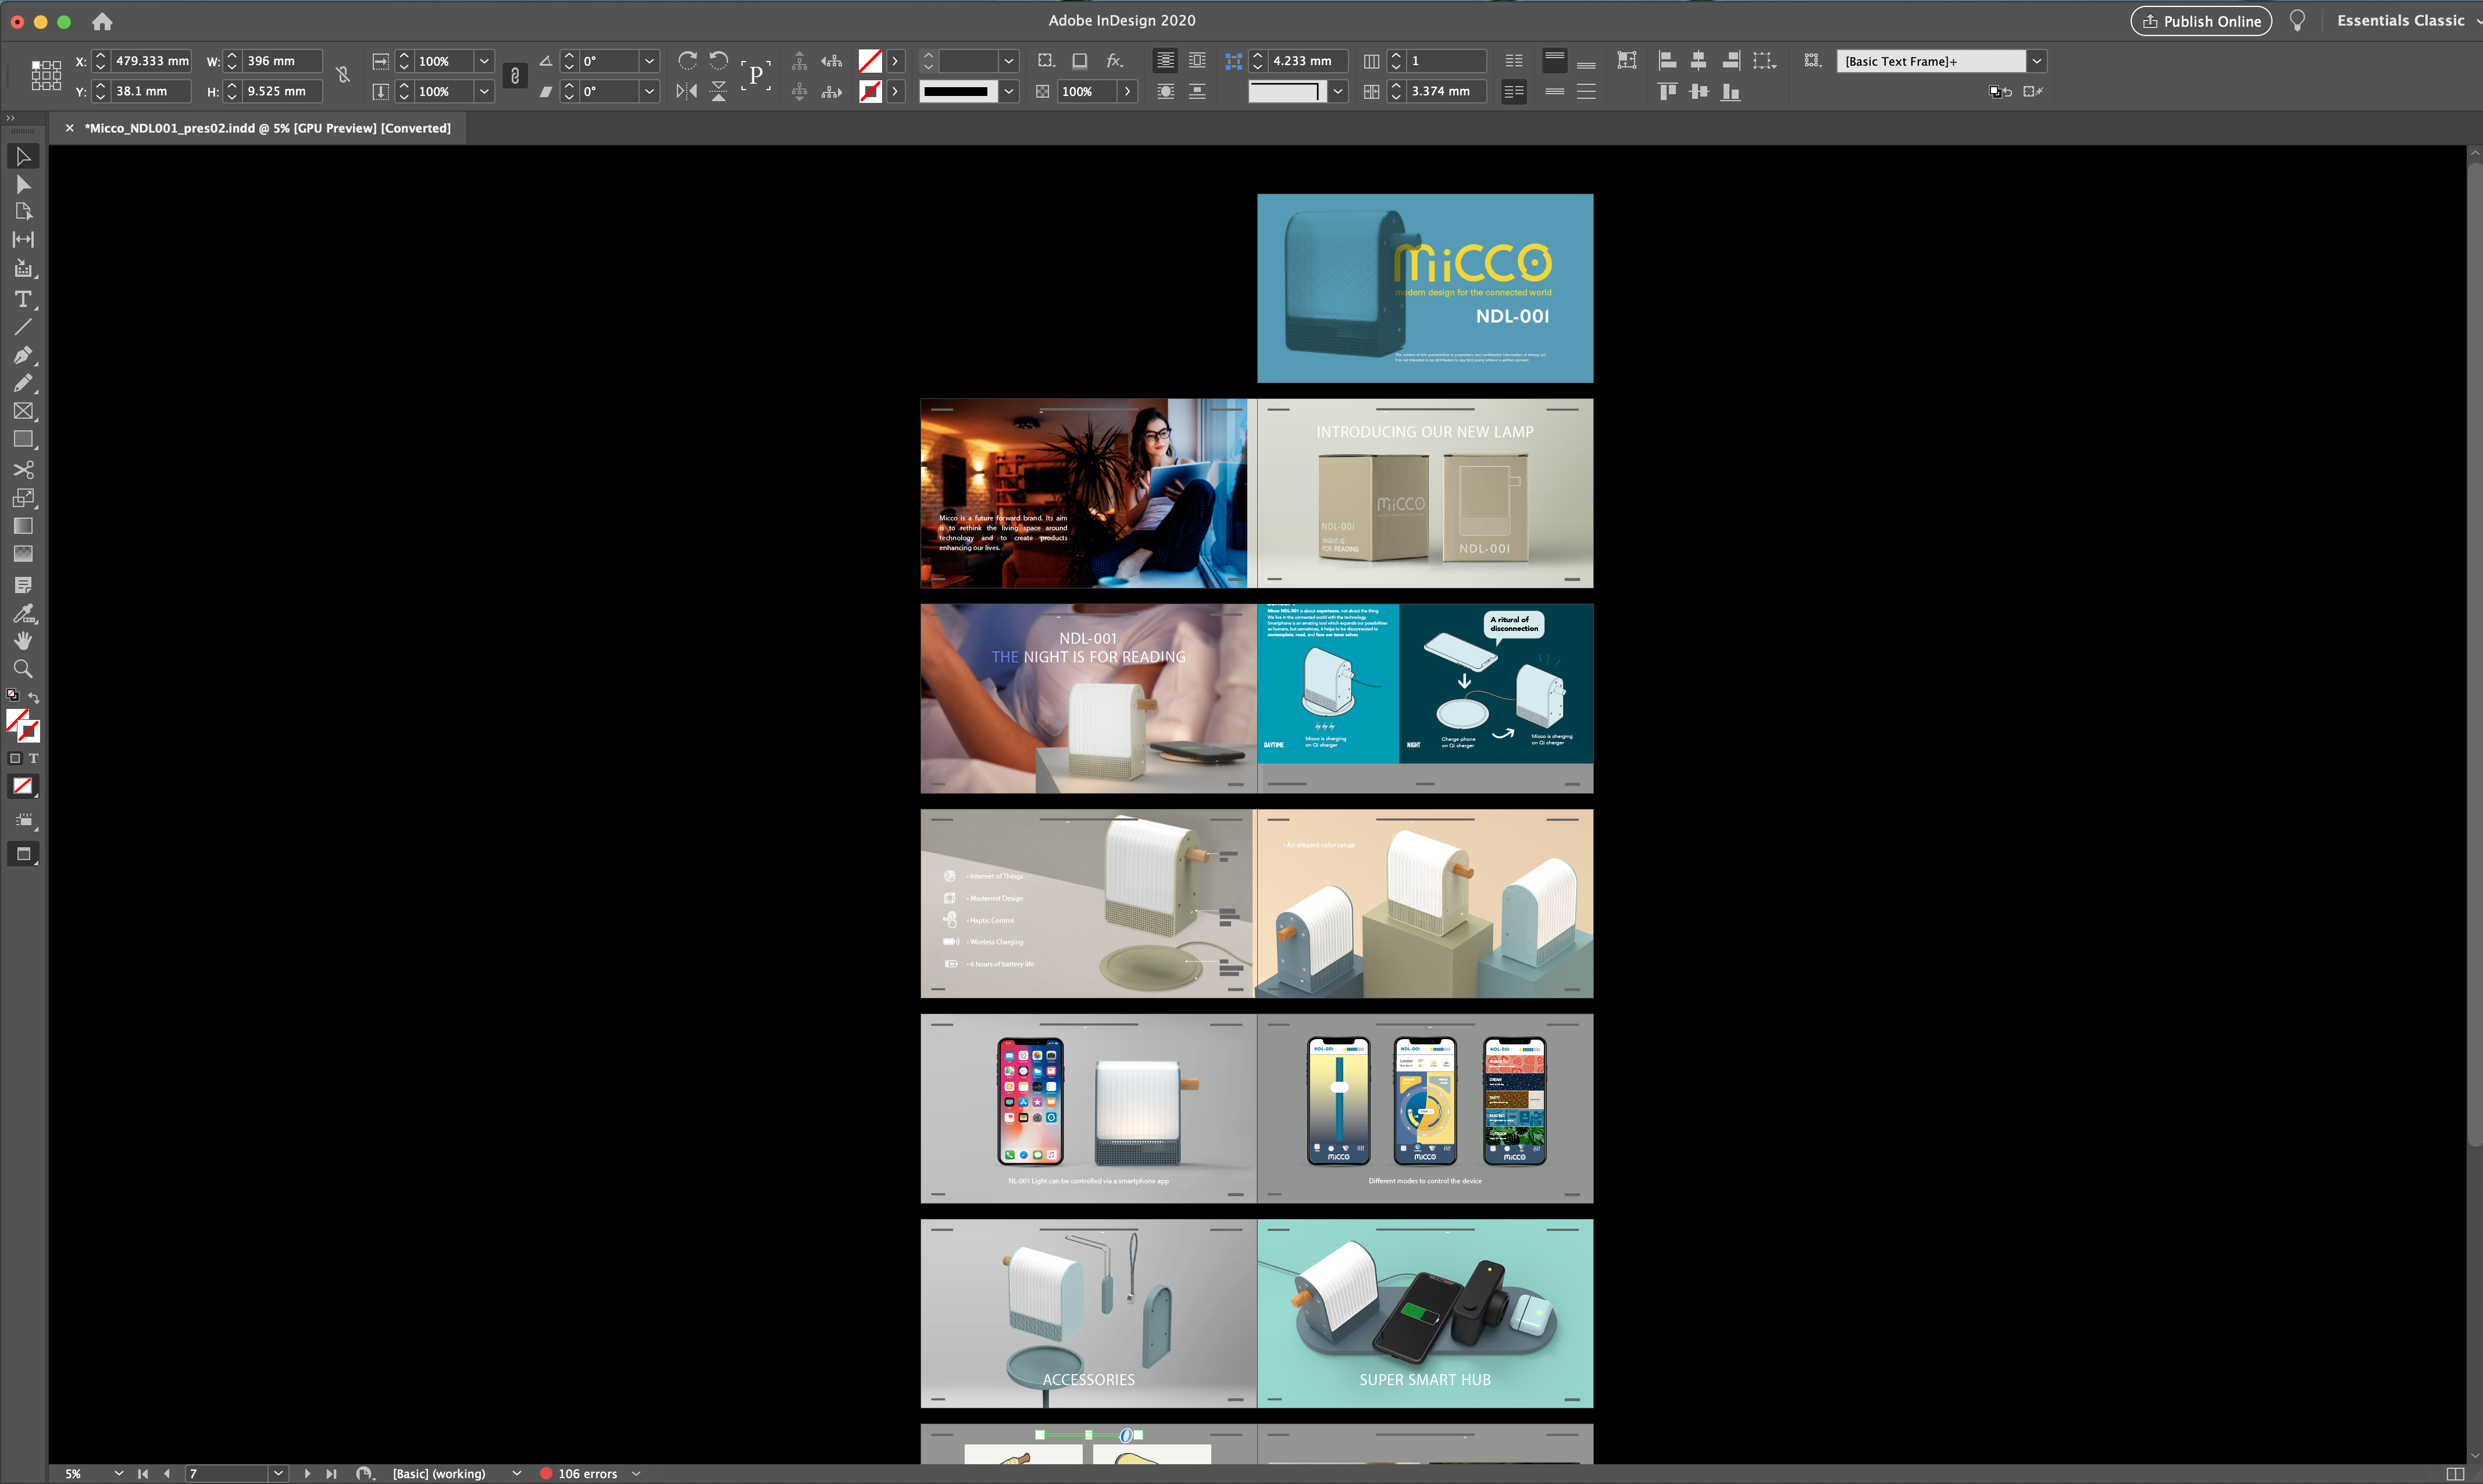Select the Rectangle tool

point(23,439)
